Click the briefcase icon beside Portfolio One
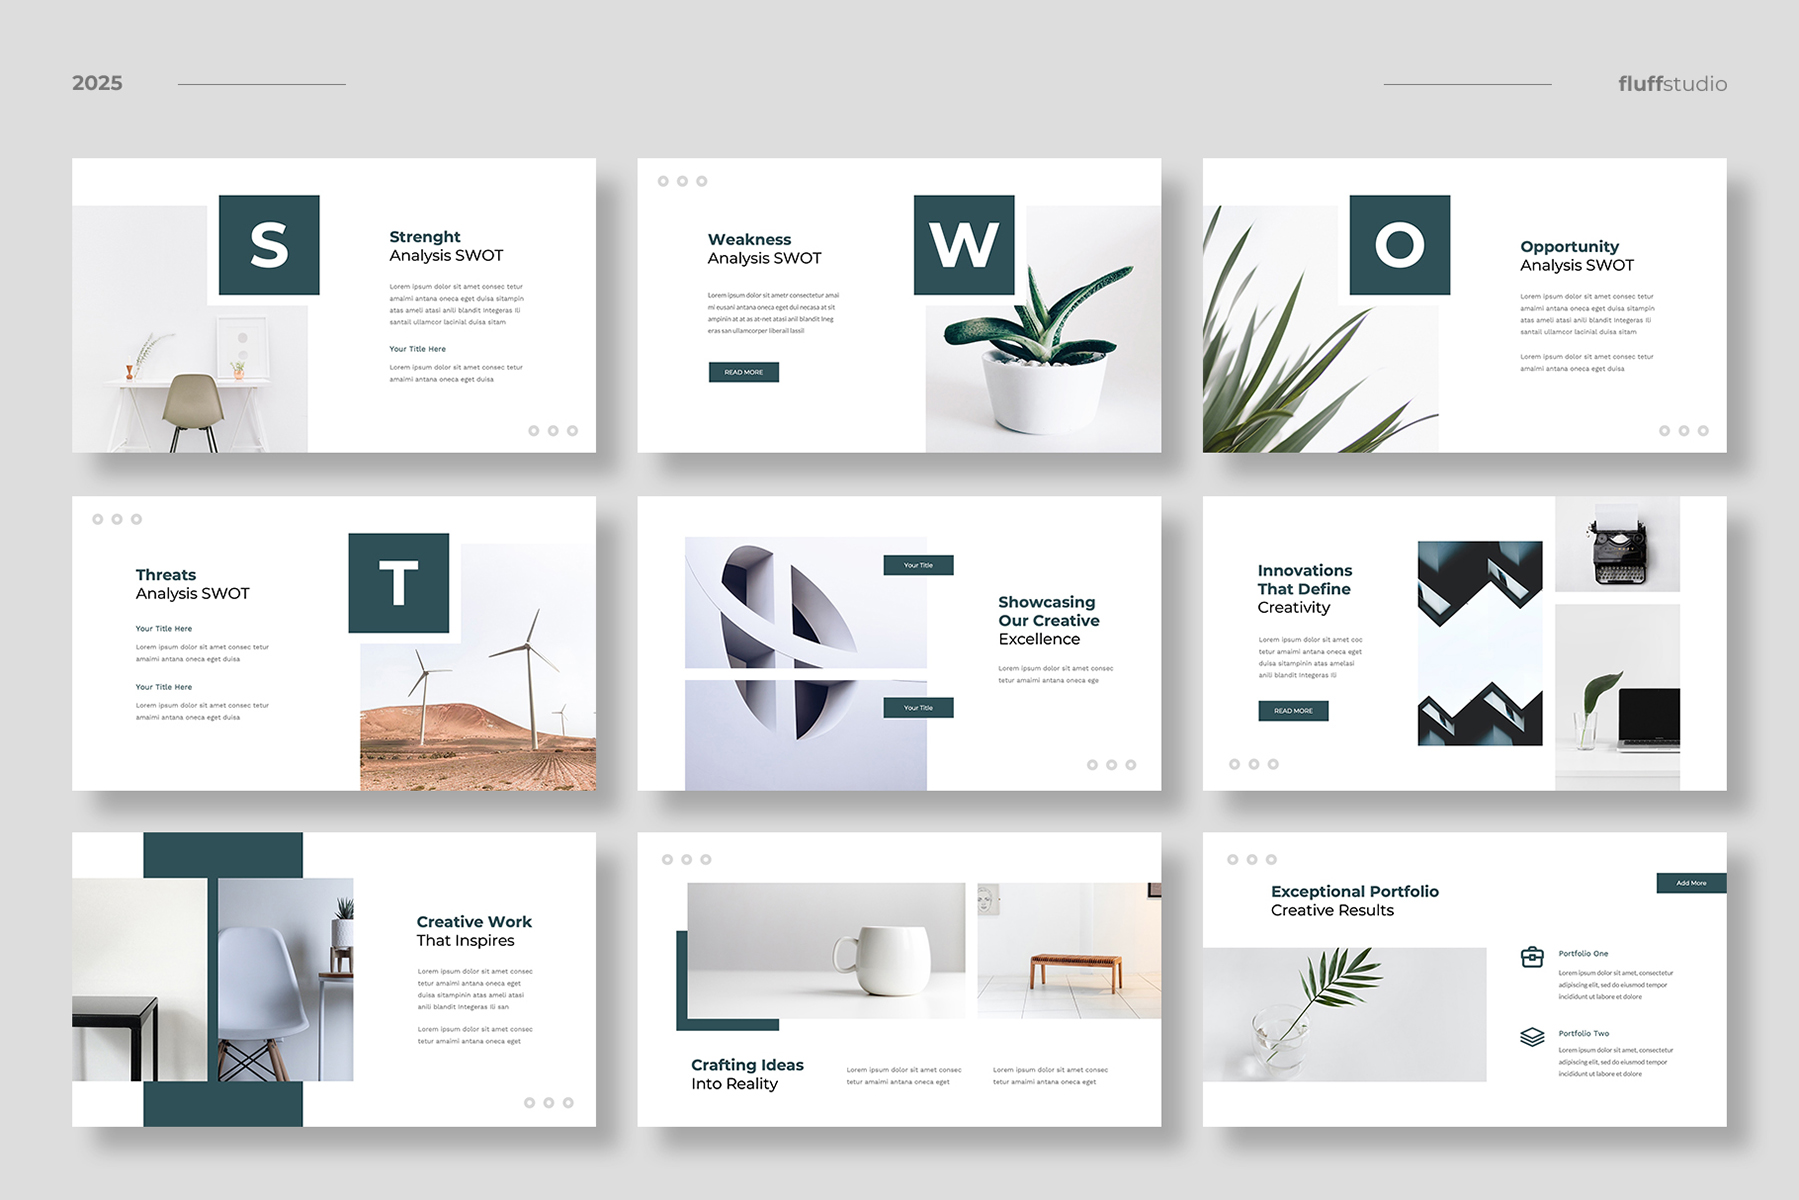 (1531, 957)
